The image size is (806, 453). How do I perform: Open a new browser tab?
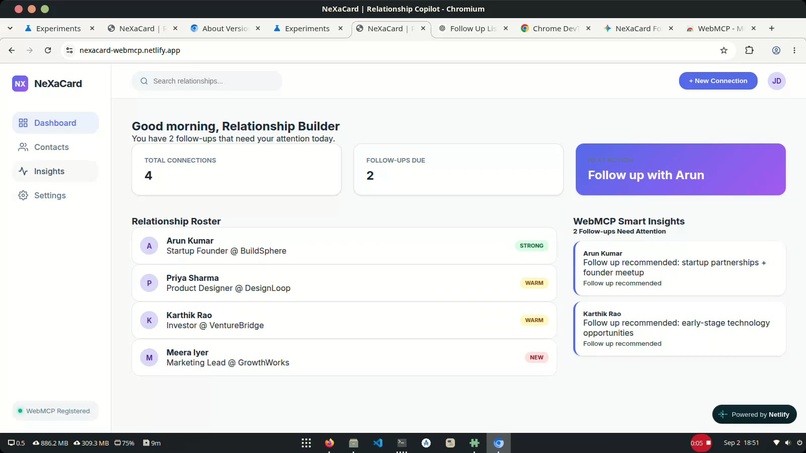pos(772,28)
